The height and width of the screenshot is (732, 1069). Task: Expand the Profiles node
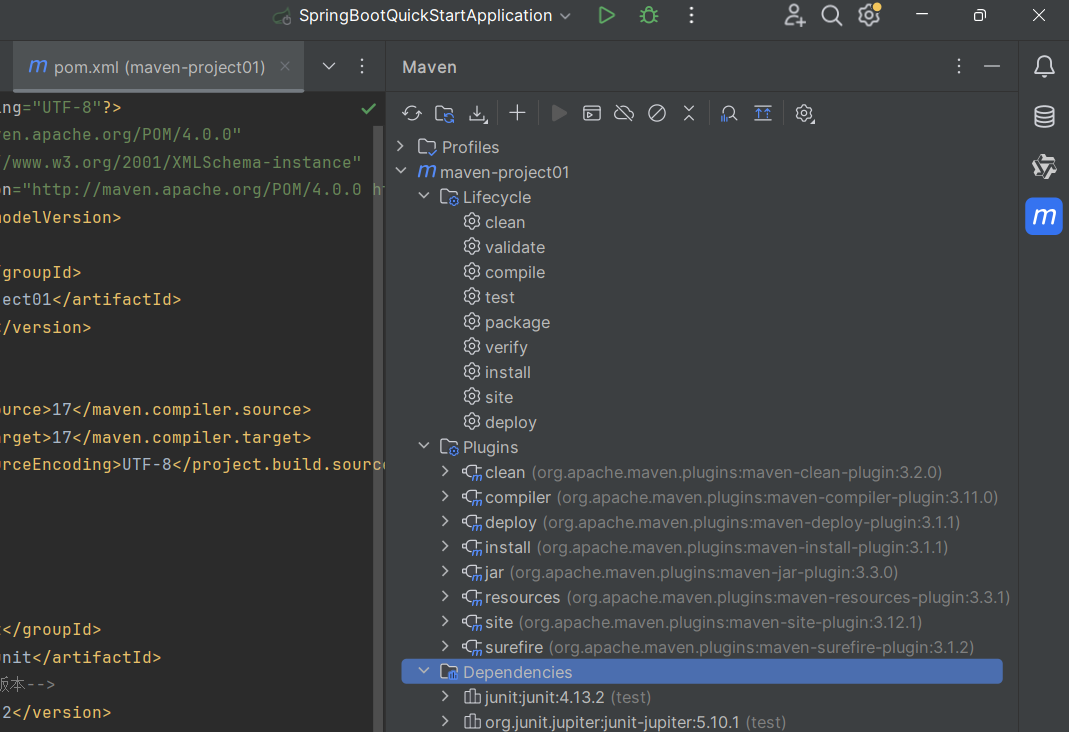[x=401, y=147]
